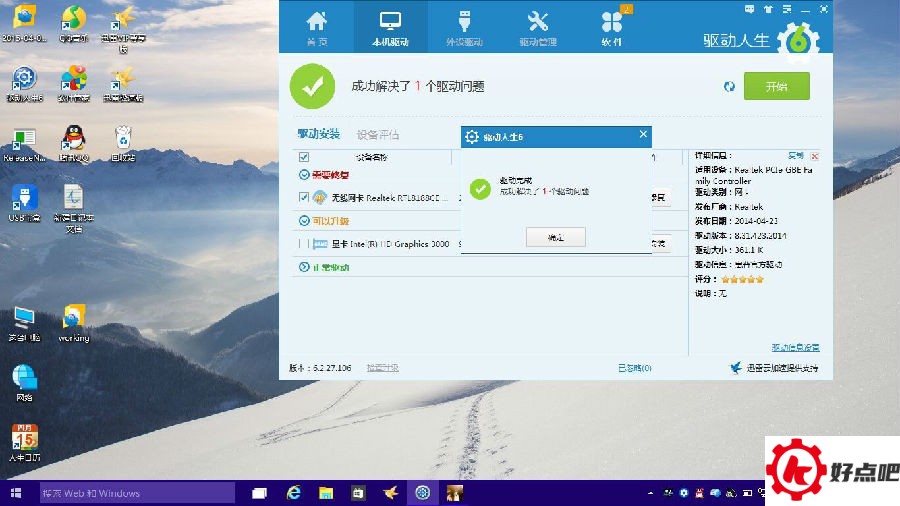Launch Internet Explorer from taskbar
900x506 pixels.
[x=293, y=493]
